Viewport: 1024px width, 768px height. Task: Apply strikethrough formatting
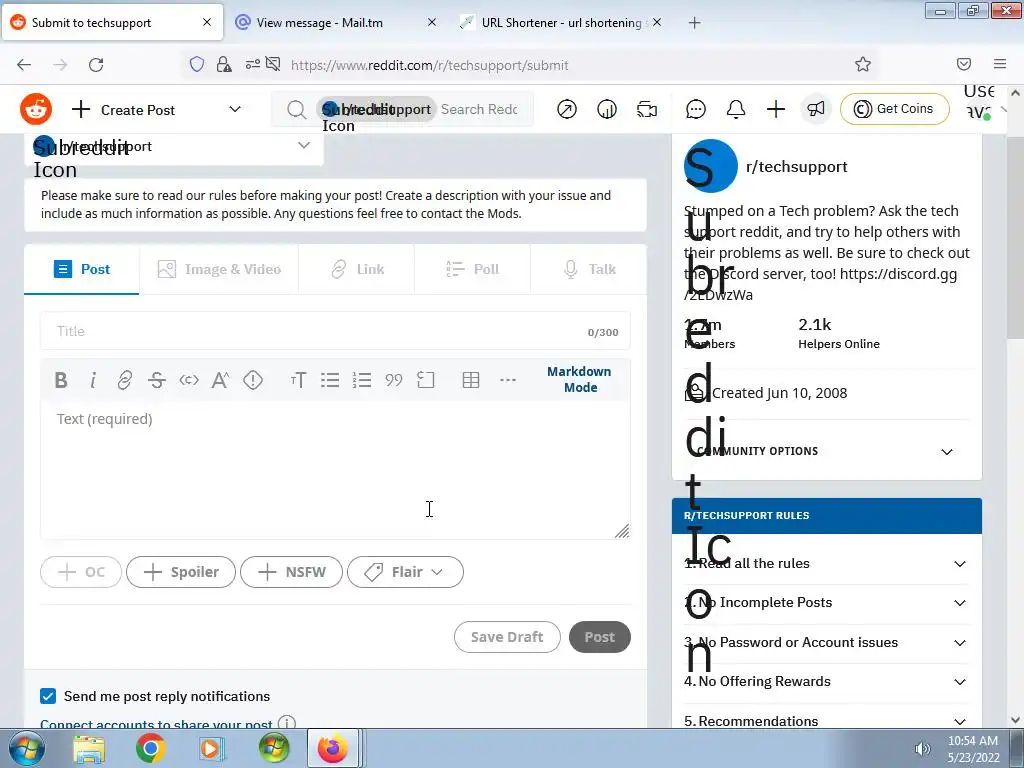(157, 380)
